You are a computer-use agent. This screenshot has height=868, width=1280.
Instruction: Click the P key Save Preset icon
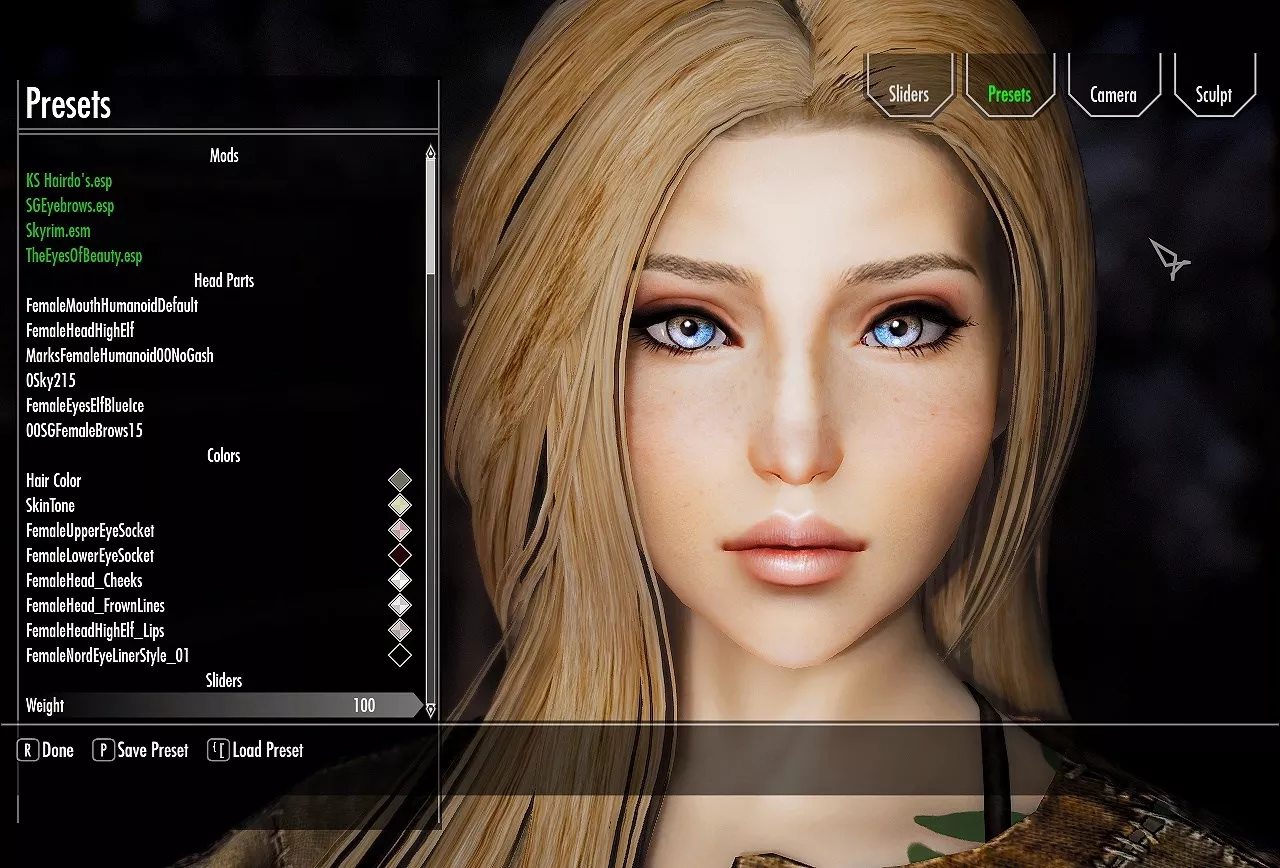[x=103, y=750]
